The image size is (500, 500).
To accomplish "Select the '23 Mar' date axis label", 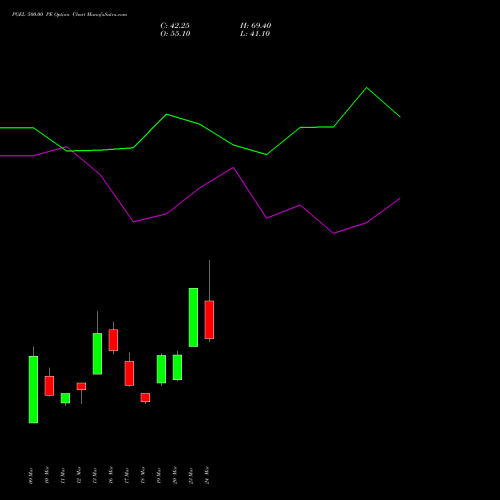I will [x=191, y=476].
